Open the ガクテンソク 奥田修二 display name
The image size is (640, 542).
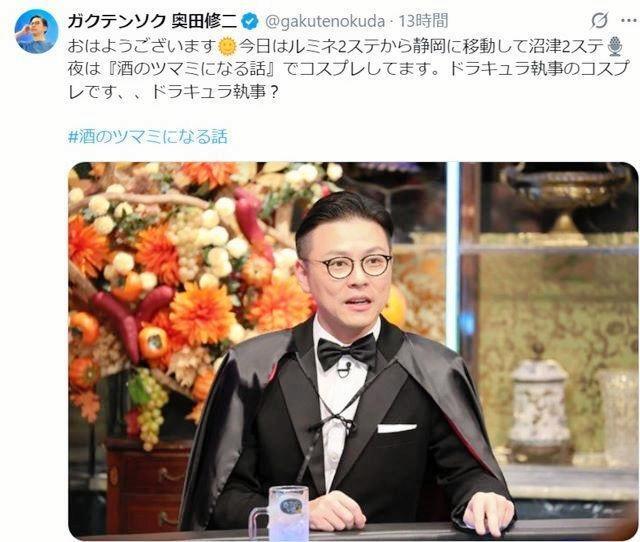click(x=152, y=21)
